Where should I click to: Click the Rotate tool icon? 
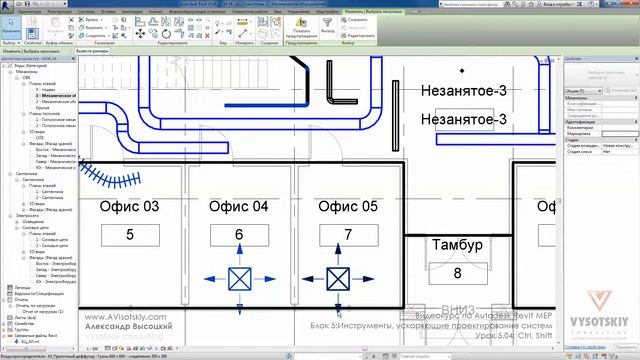166,34
